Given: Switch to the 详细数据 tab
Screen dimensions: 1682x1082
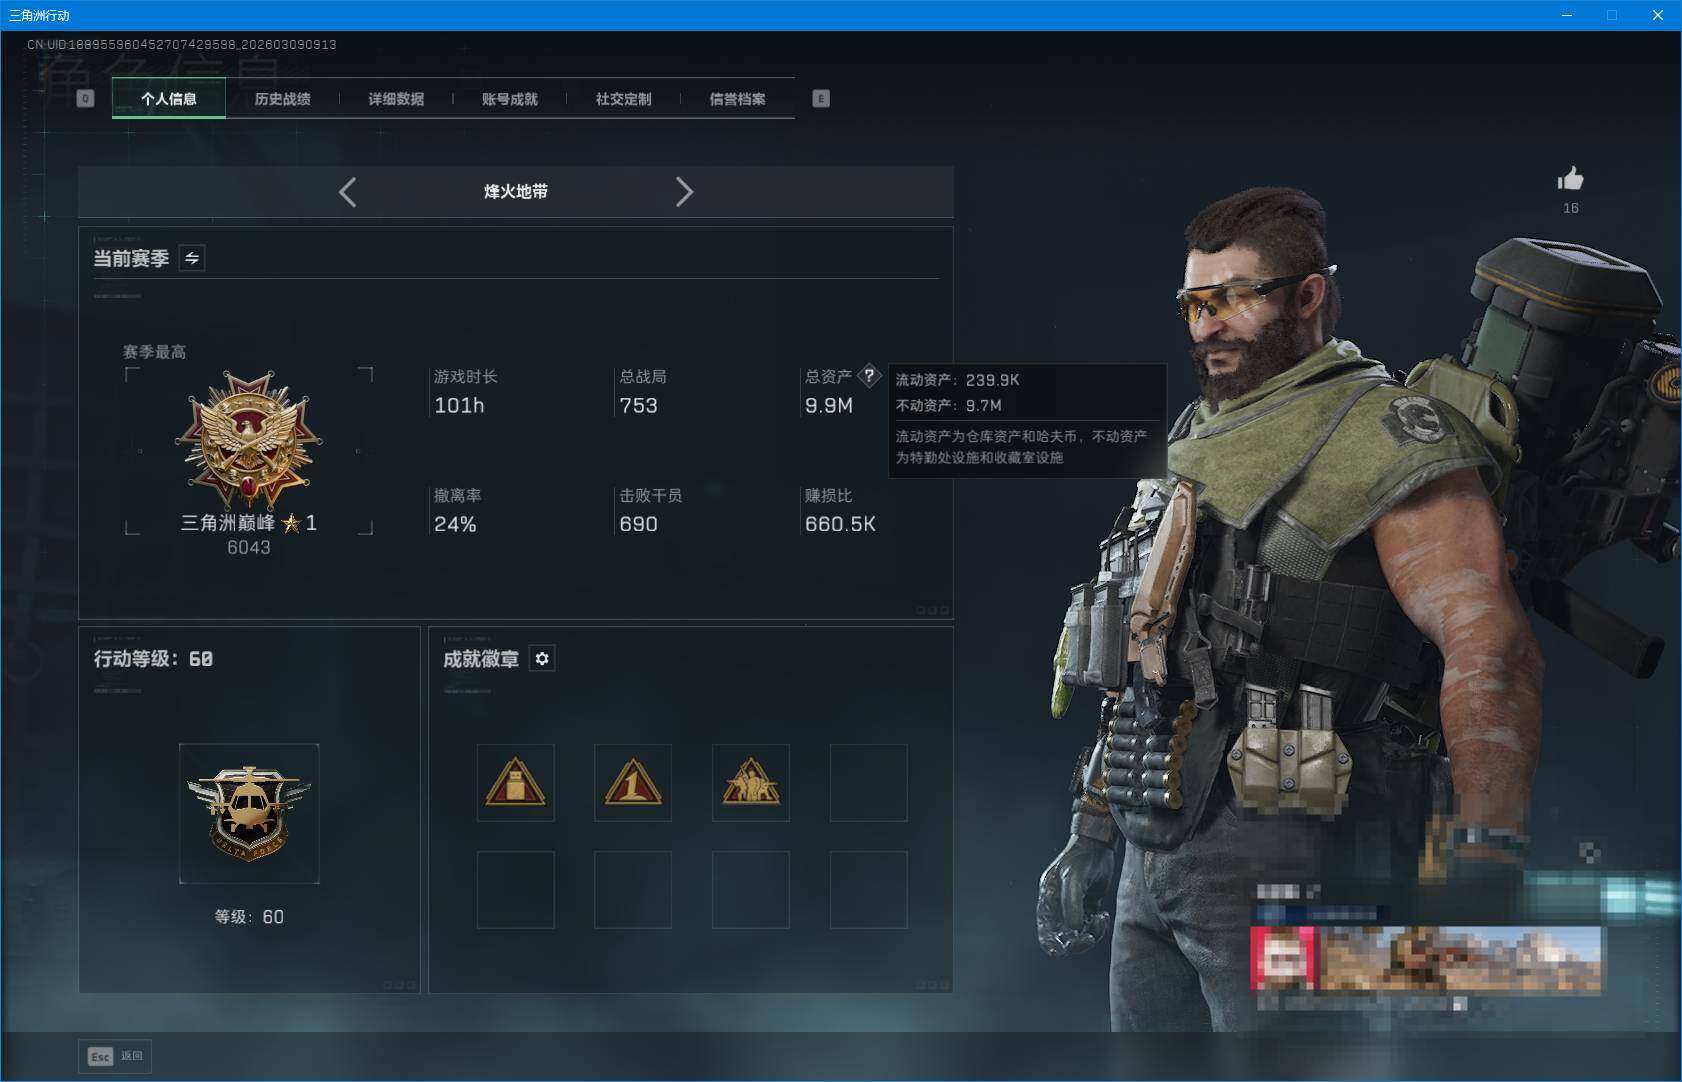Looking at the screenshot, I should click(396, 98).
